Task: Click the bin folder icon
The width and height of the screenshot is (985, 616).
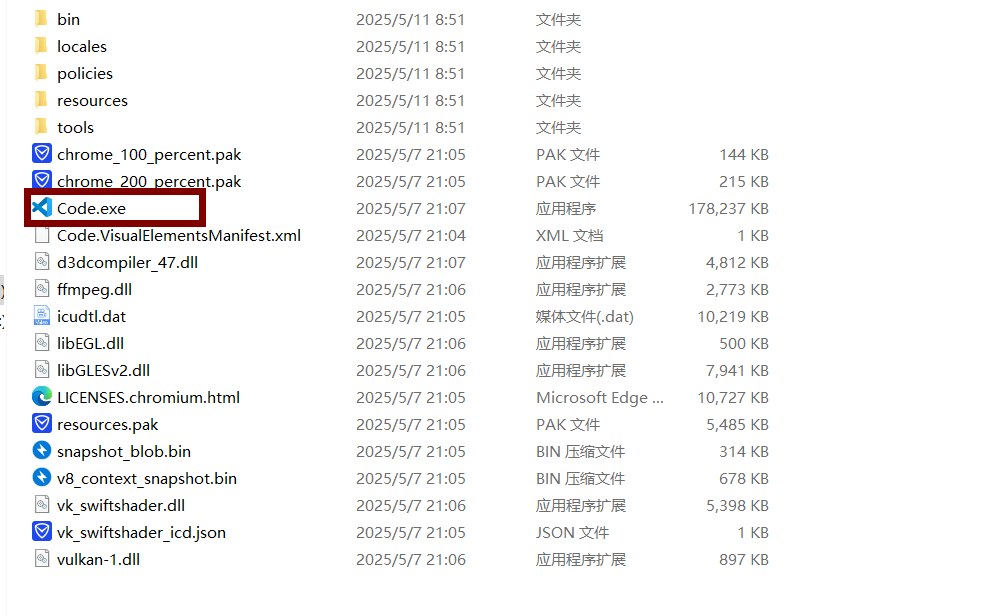Action: (41, 19)
